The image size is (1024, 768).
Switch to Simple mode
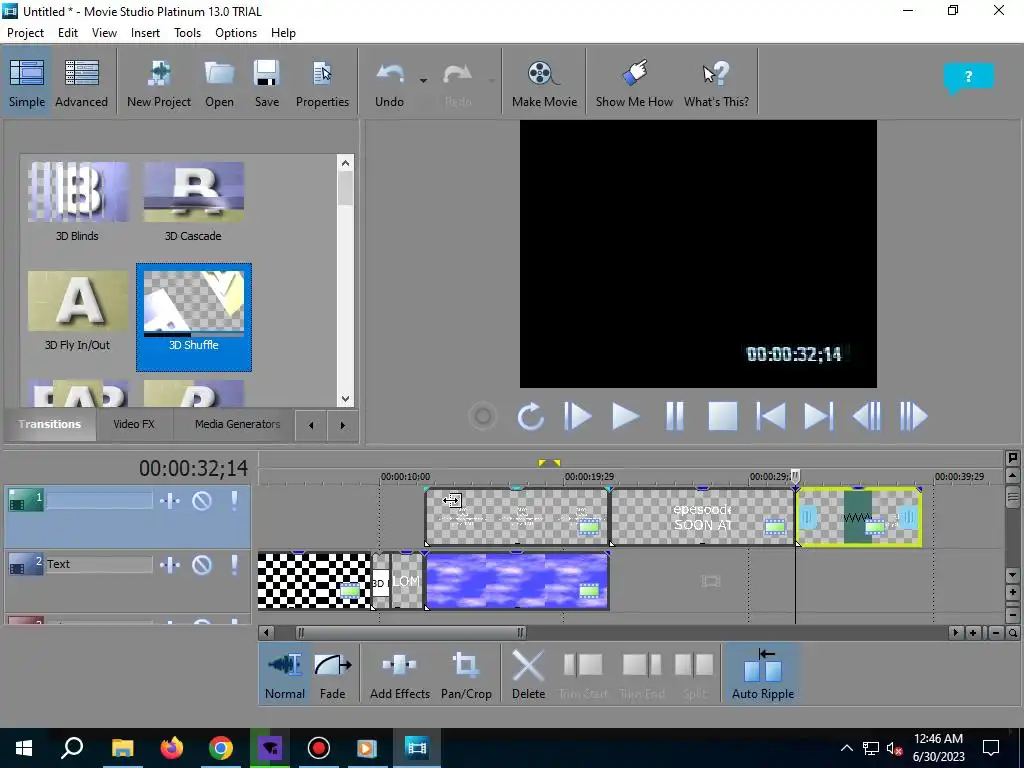click(27, 82)
